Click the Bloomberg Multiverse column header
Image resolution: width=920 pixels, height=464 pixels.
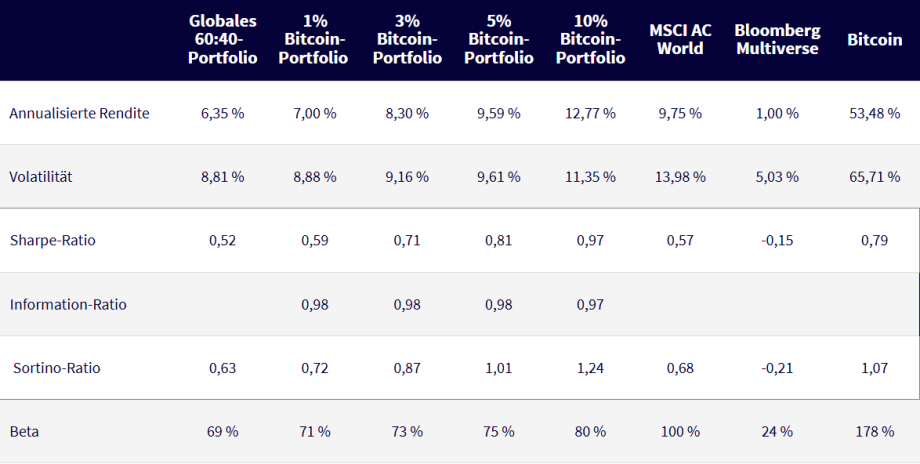point(776,40)
